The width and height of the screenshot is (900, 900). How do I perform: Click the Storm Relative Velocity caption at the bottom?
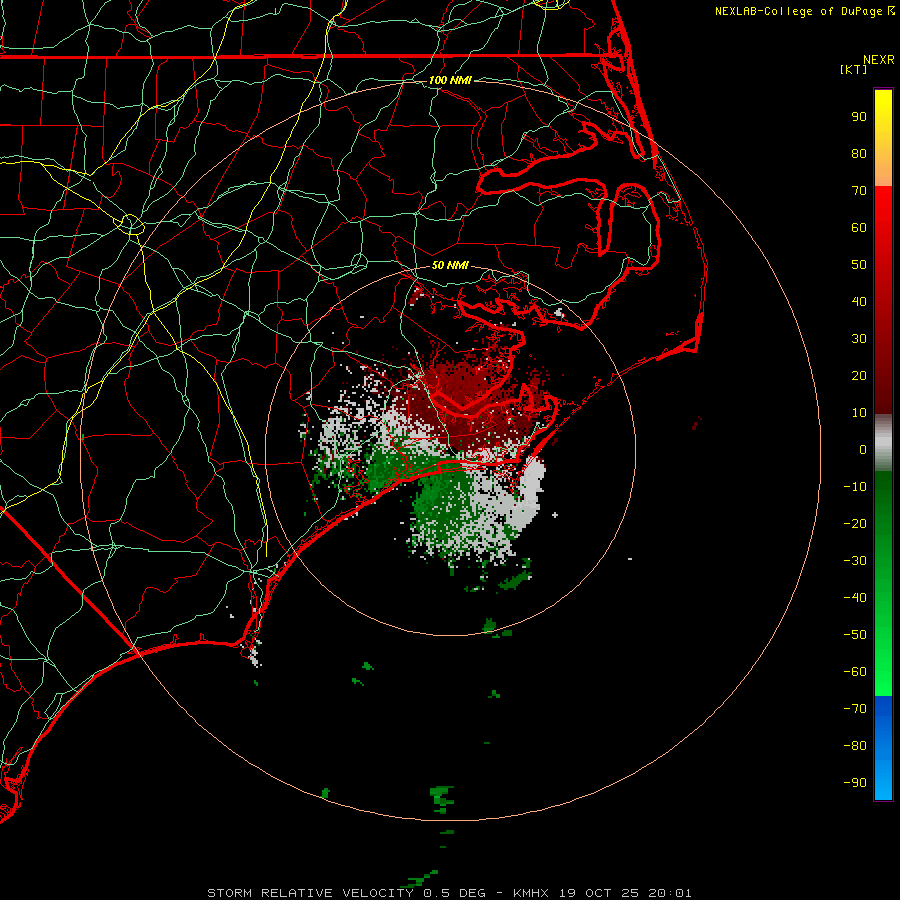click(449, 893)
